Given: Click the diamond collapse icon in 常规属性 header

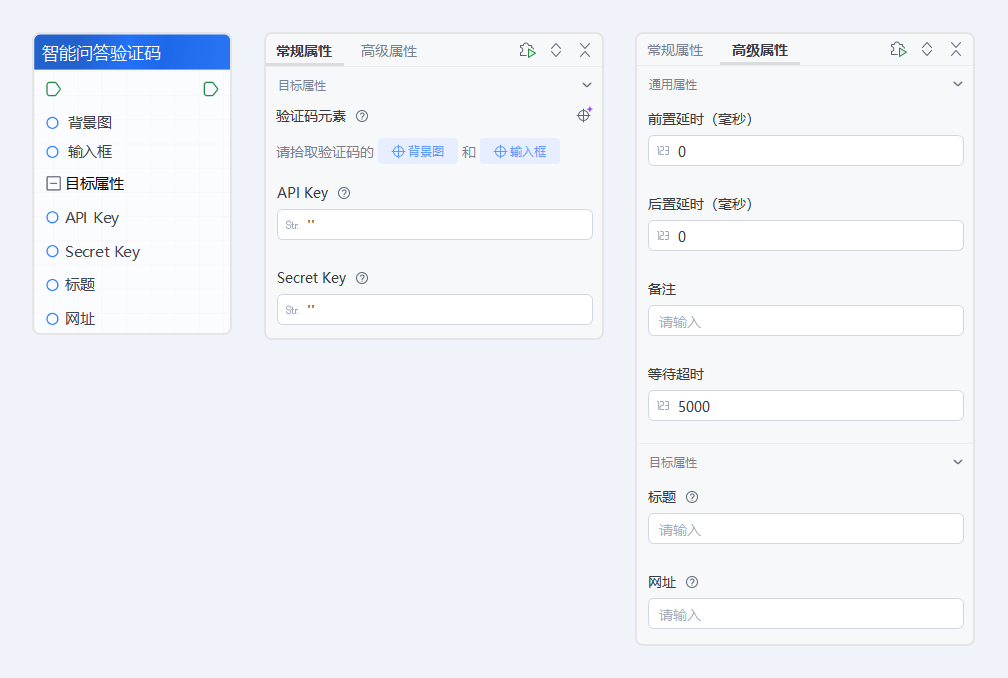Looking at the screenshot, I should tap(556, 49).
